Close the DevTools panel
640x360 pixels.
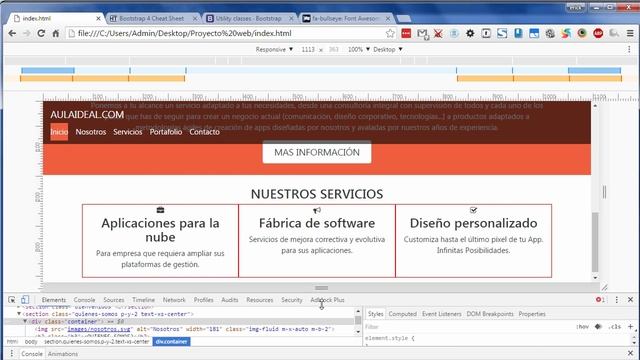tap(630, 300)
